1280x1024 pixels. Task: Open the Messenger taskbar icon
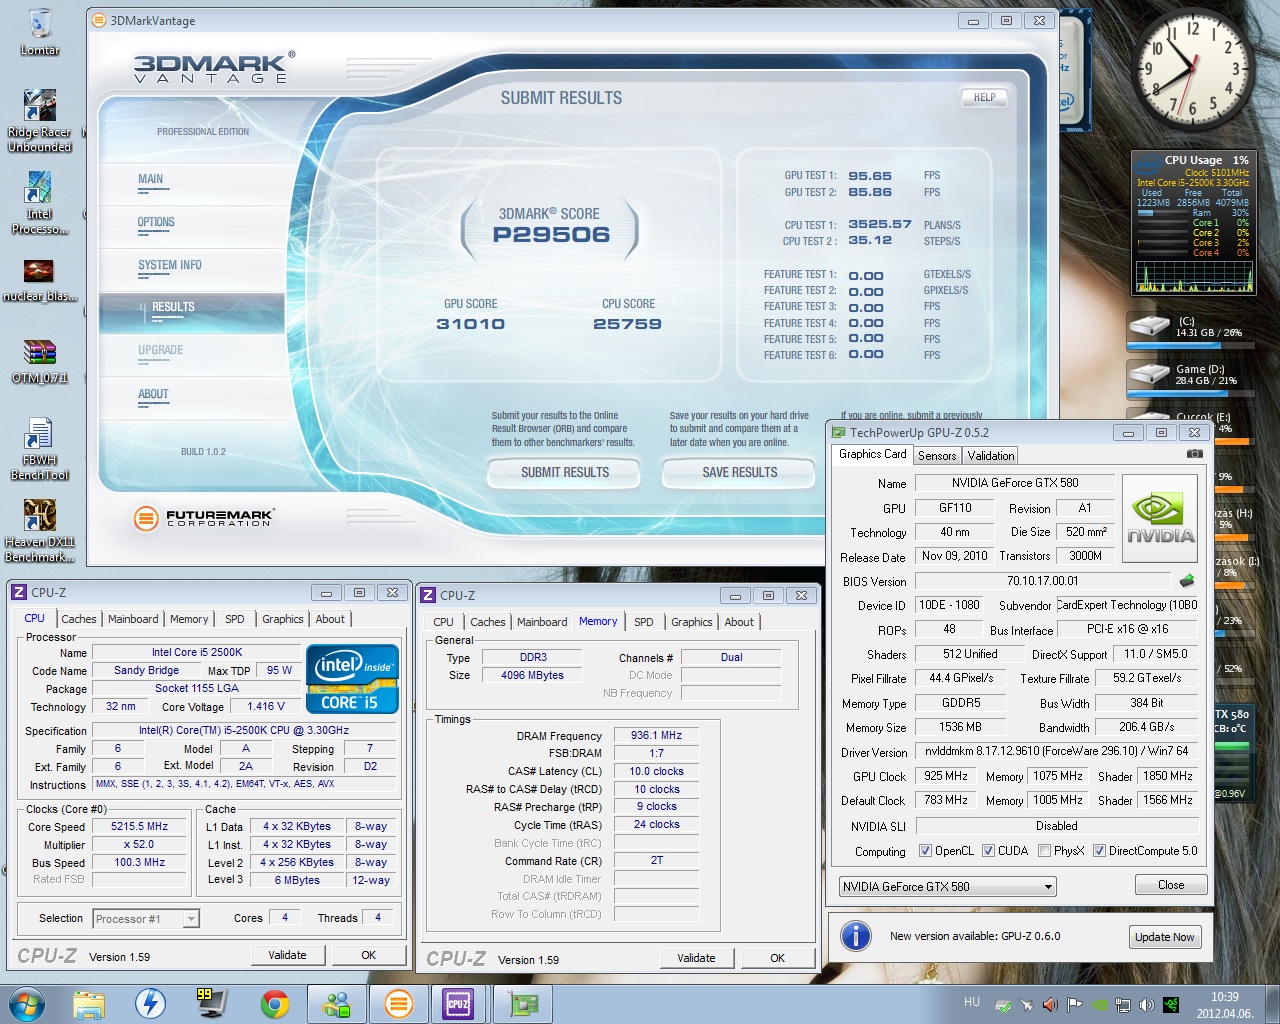pos(337,1003)
